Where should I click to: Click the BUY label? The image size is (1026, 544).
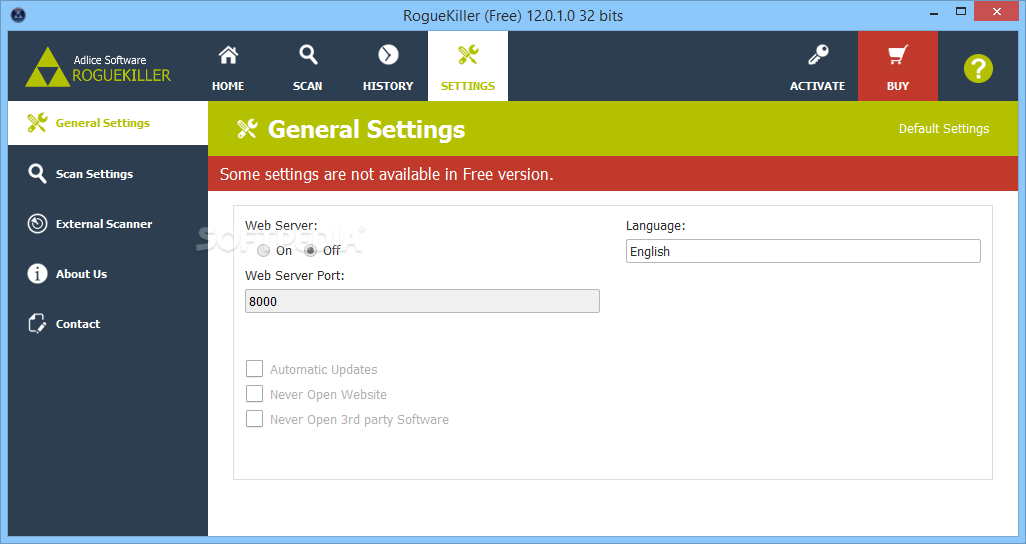pyautogui.click(x=898, y=86)
